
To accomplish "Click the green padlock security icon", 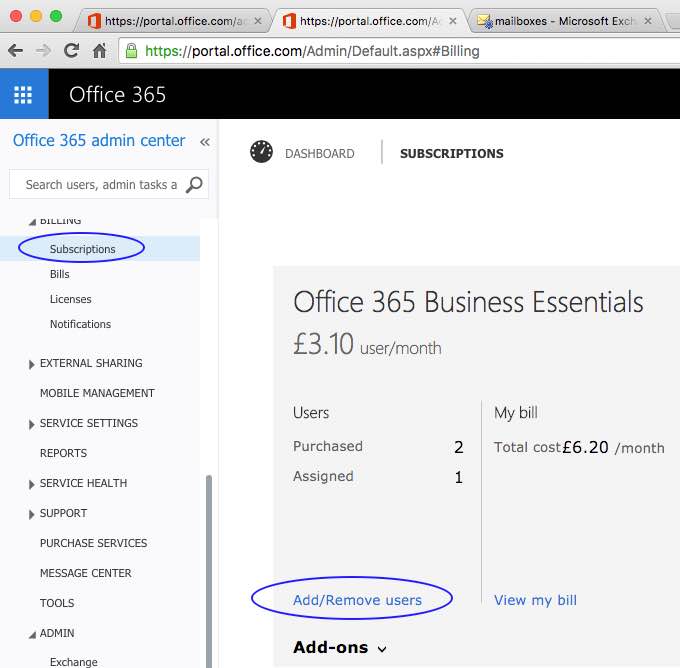I will (x=131, y=51).
